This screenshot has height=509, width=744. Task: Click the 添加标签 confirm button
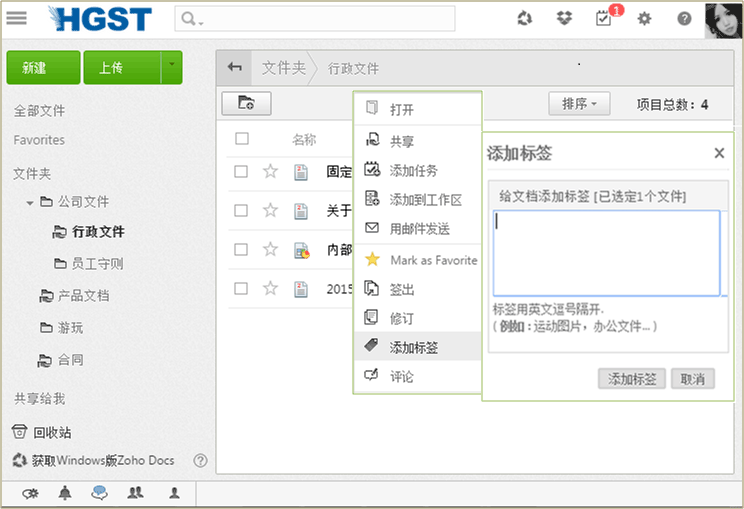[632, 379]
